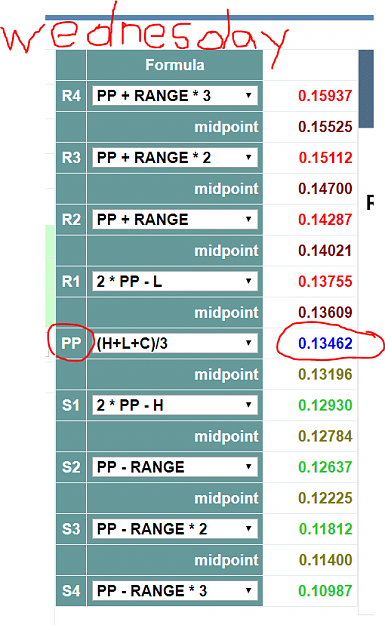Select the R2 value 0.14287
This screenshot has height=625, width=385.
(325, 220)
